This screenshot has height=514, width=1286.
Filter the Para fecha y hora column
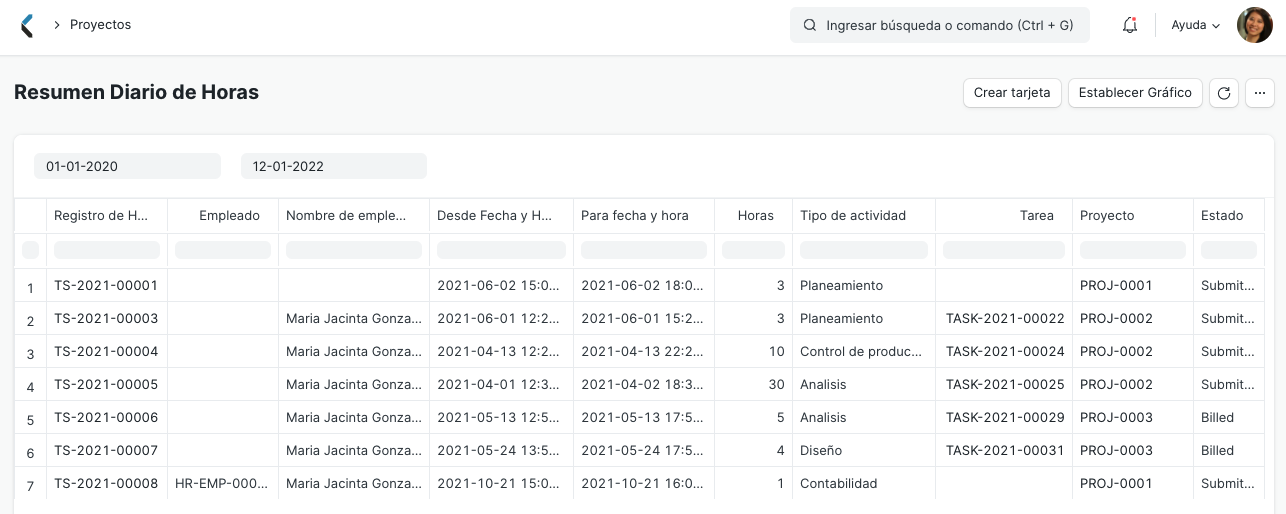tap(644, 250)
